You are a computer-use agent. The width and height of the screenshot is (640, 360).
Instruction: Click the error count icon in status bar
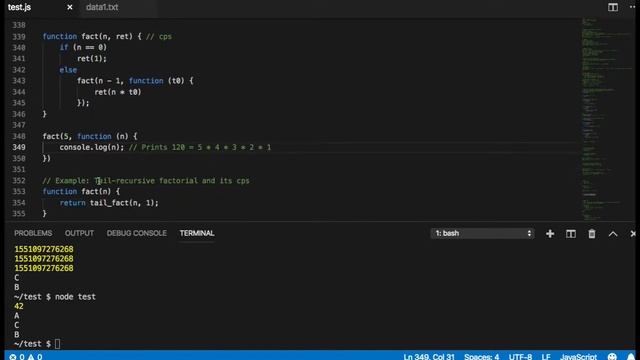pos(13,357)
